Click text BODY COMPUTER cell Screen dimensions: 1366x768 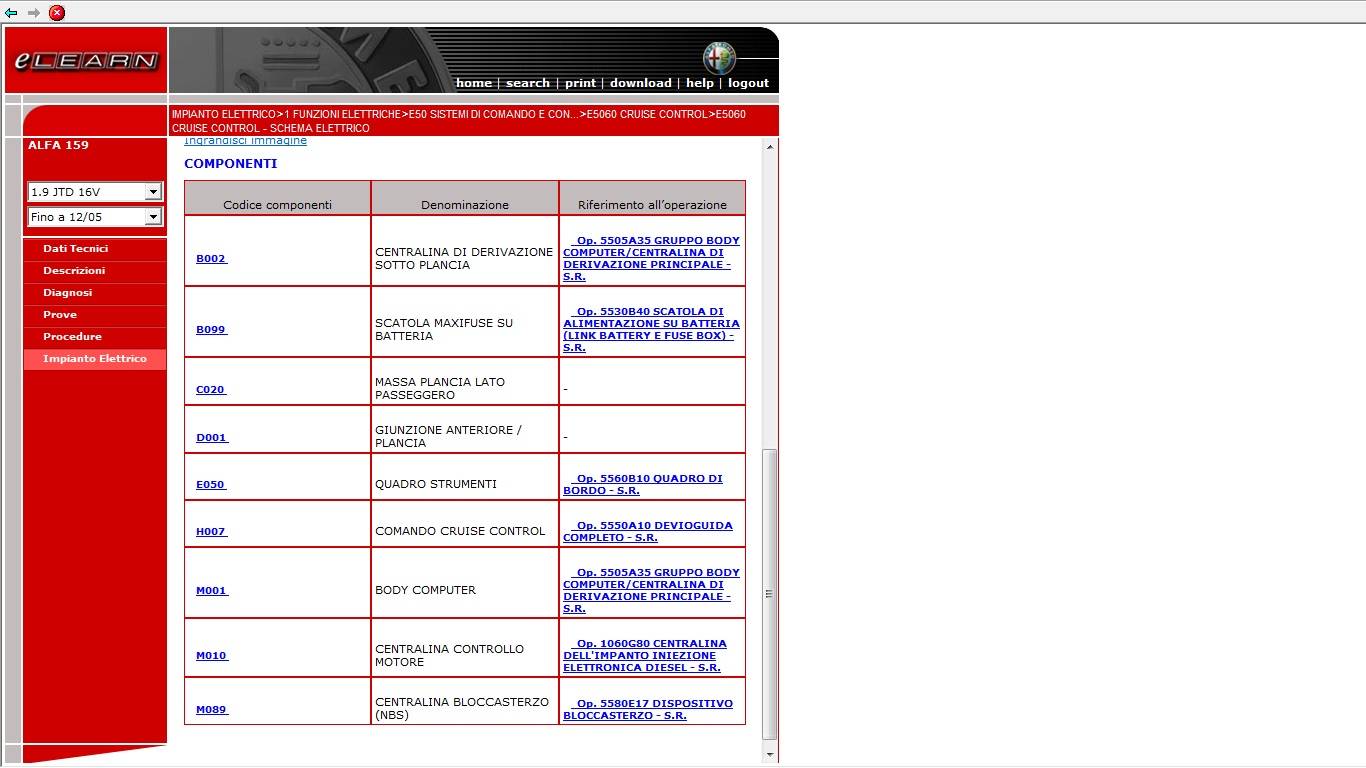coord(425,590)
